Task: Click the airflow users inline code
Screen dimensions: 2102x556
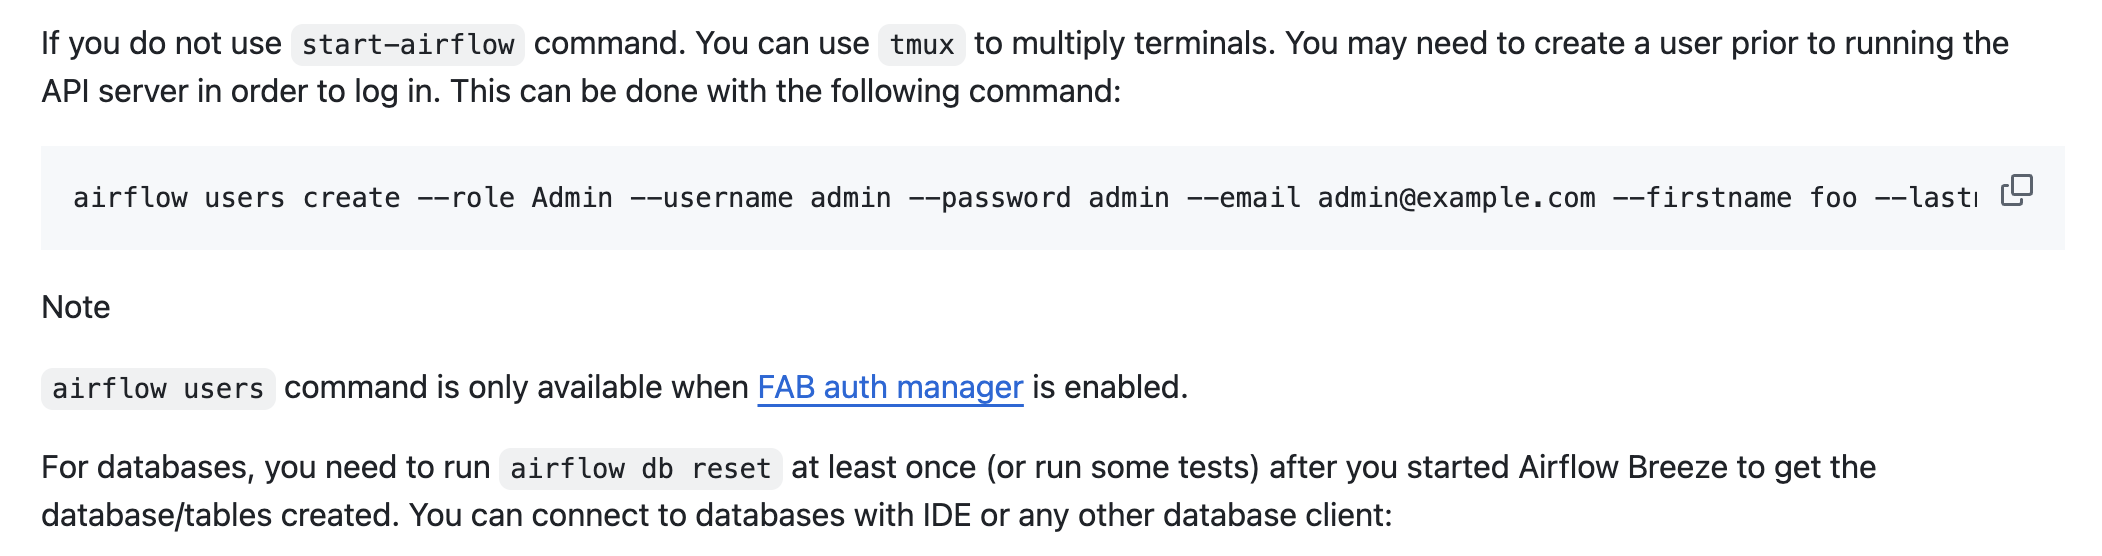Action: 158,389
